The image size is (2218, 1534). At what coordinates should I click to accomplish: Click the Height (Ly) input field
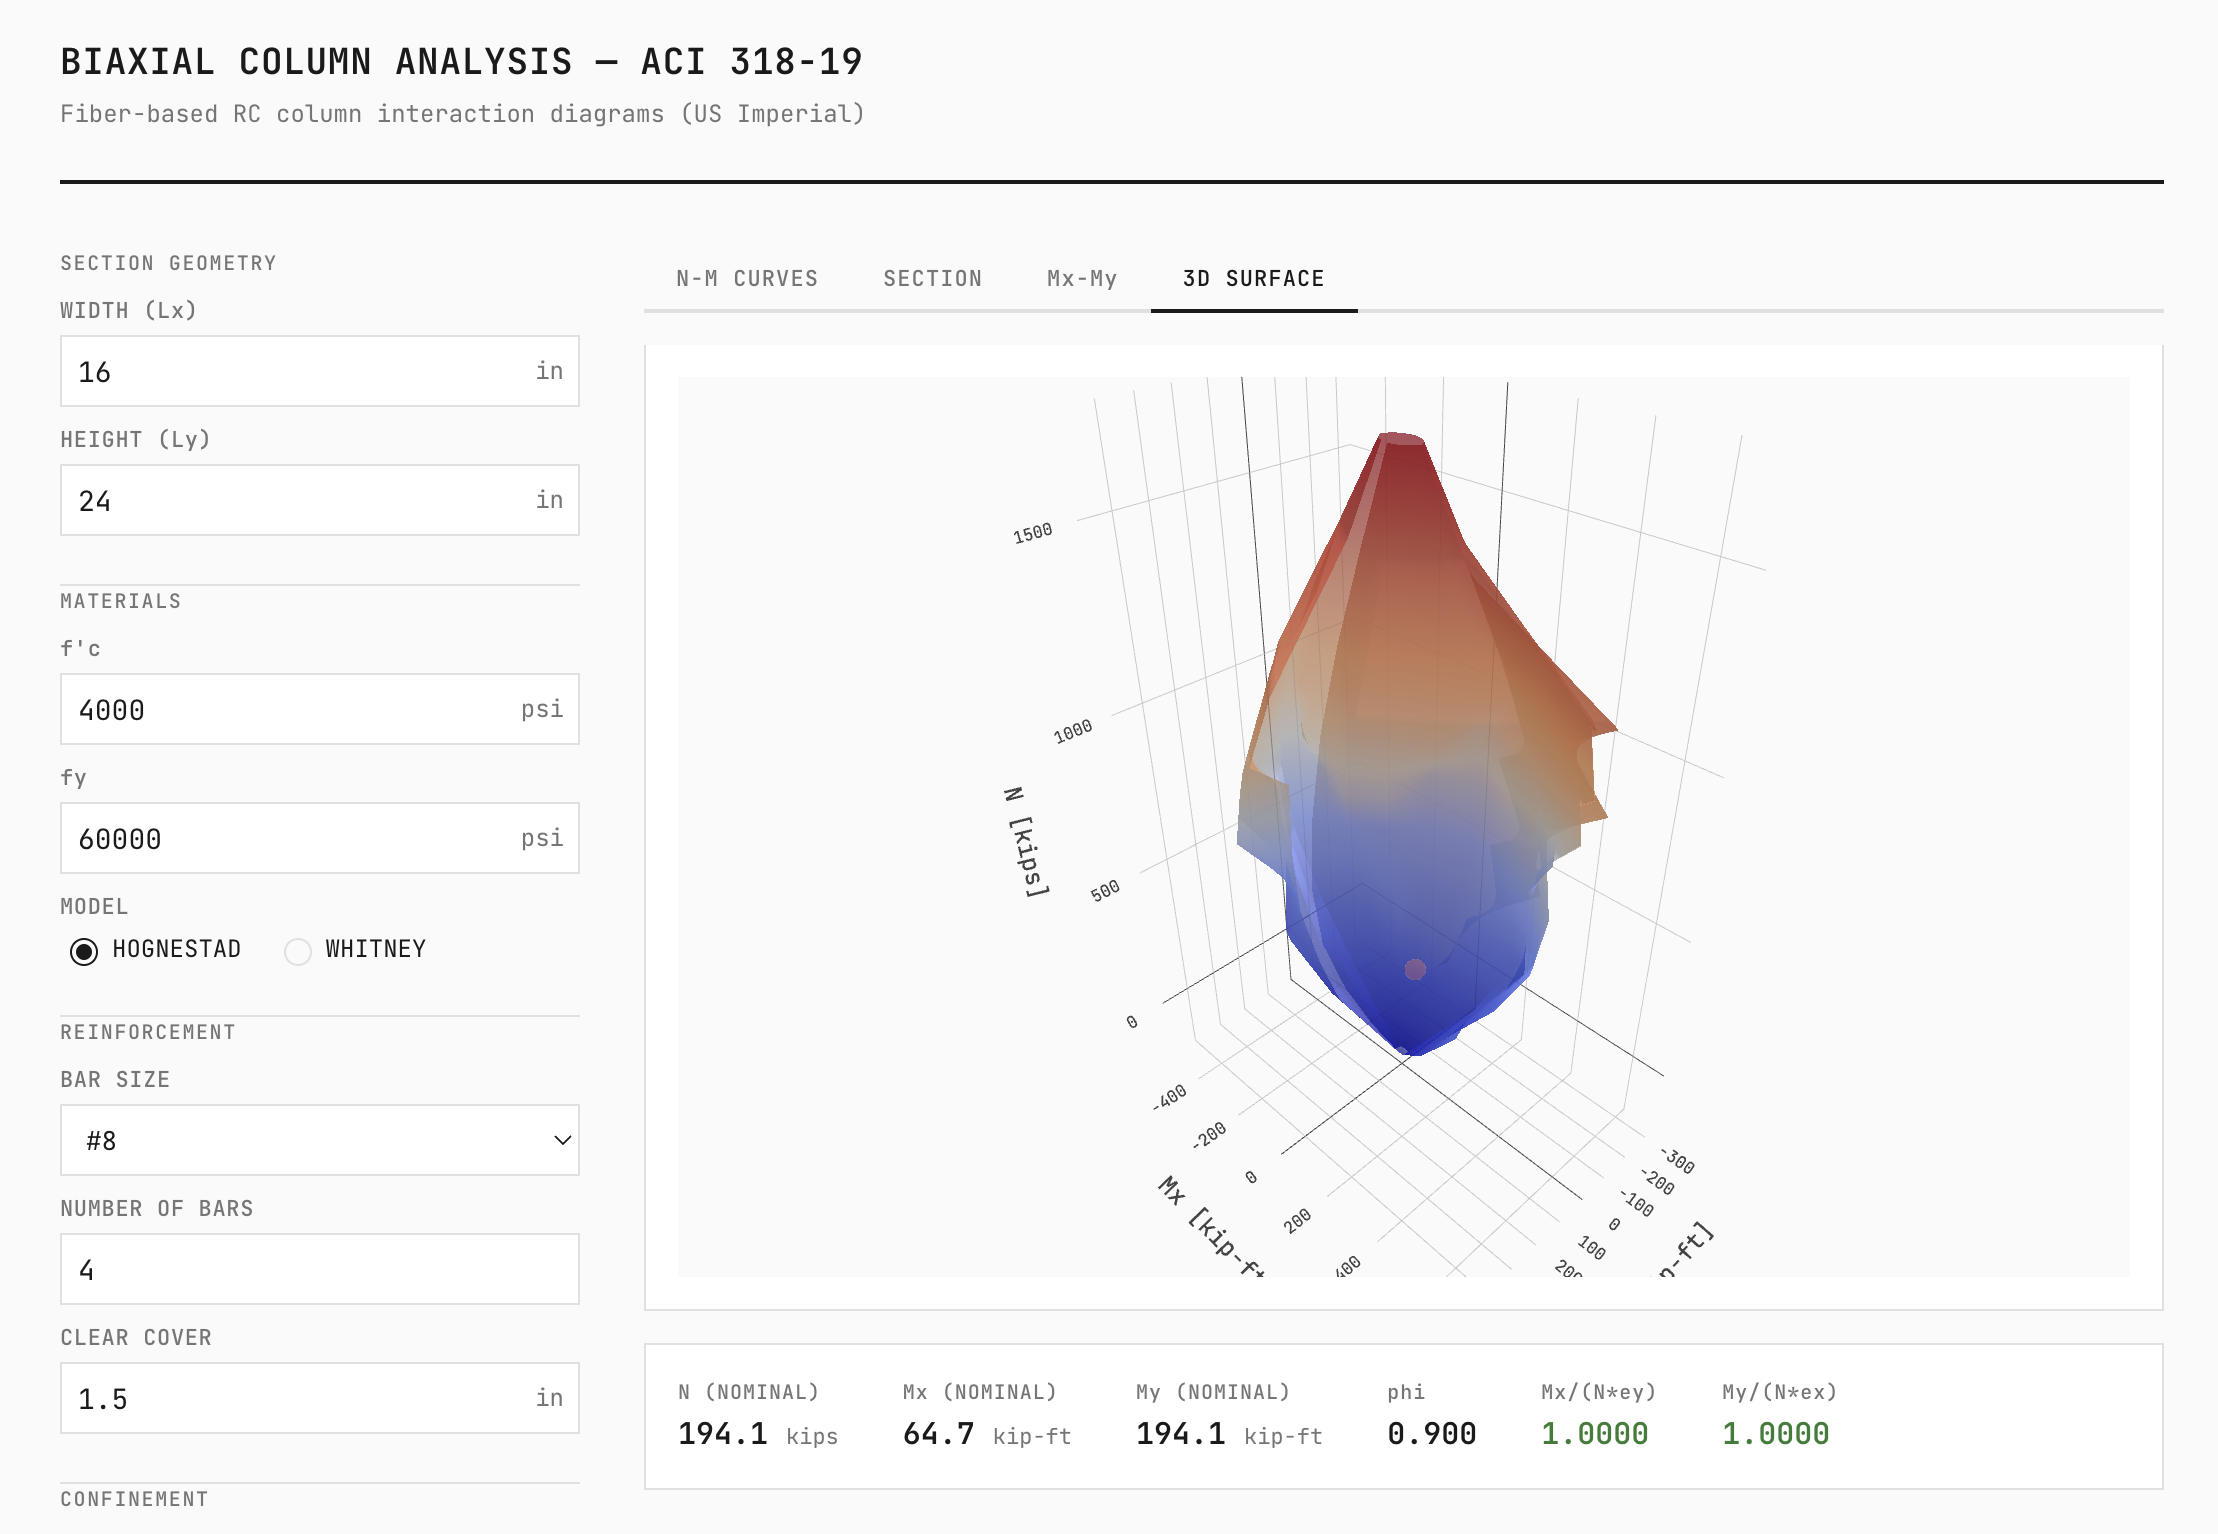click(x=300, y=500)
